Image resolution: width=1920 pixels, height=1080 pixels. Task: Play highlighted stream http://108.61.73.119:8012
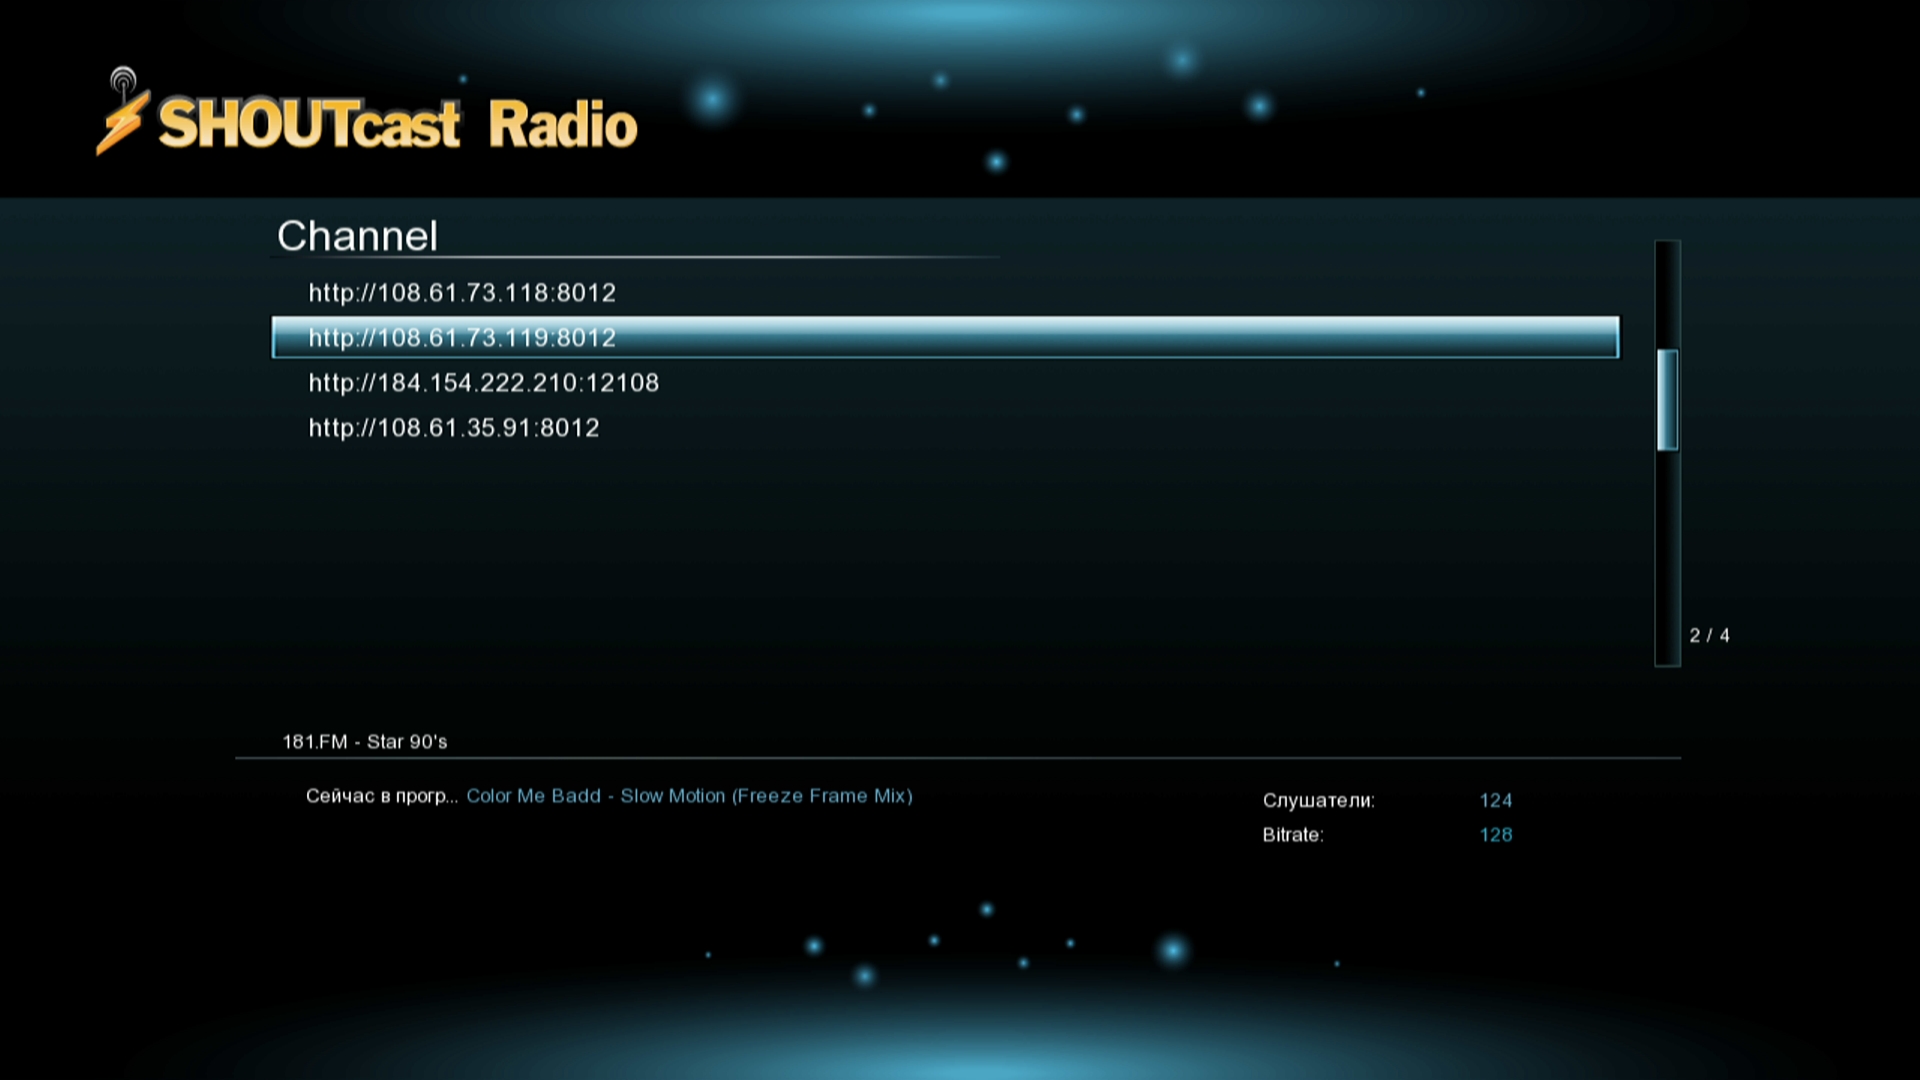[462, 338]
